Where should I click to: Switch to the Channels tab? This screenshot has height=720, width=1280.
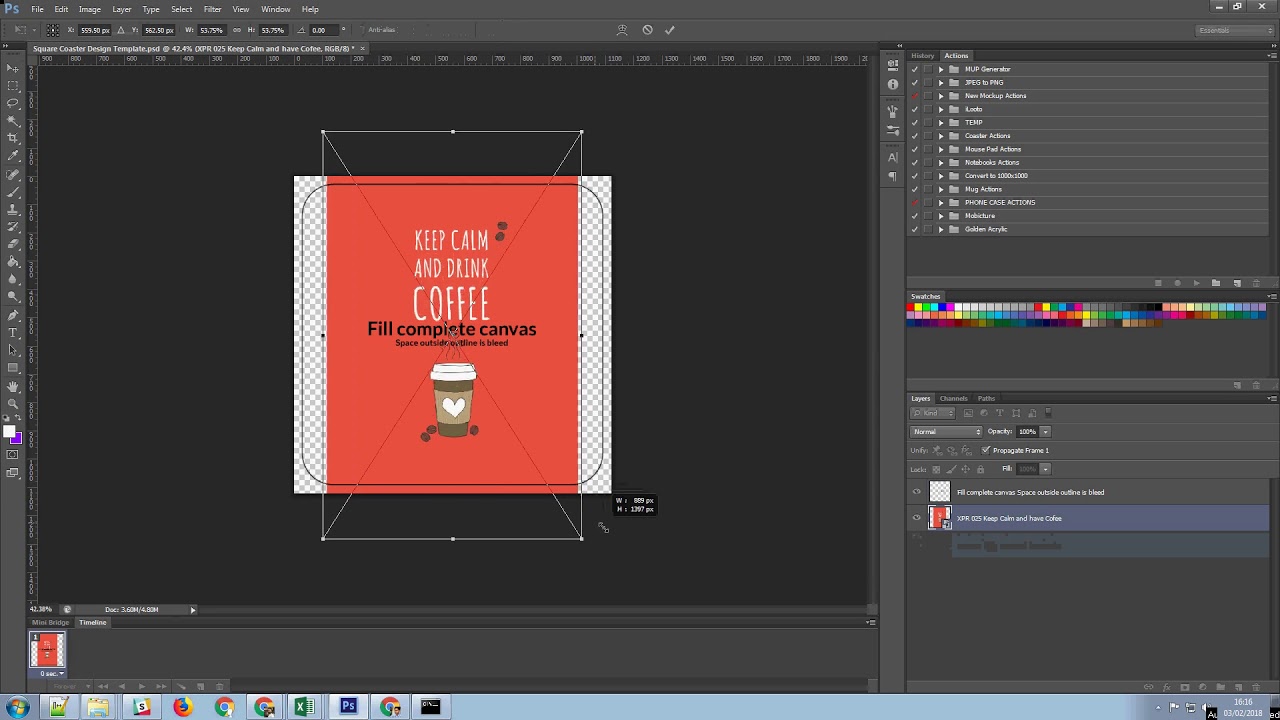tap(953, 399)
